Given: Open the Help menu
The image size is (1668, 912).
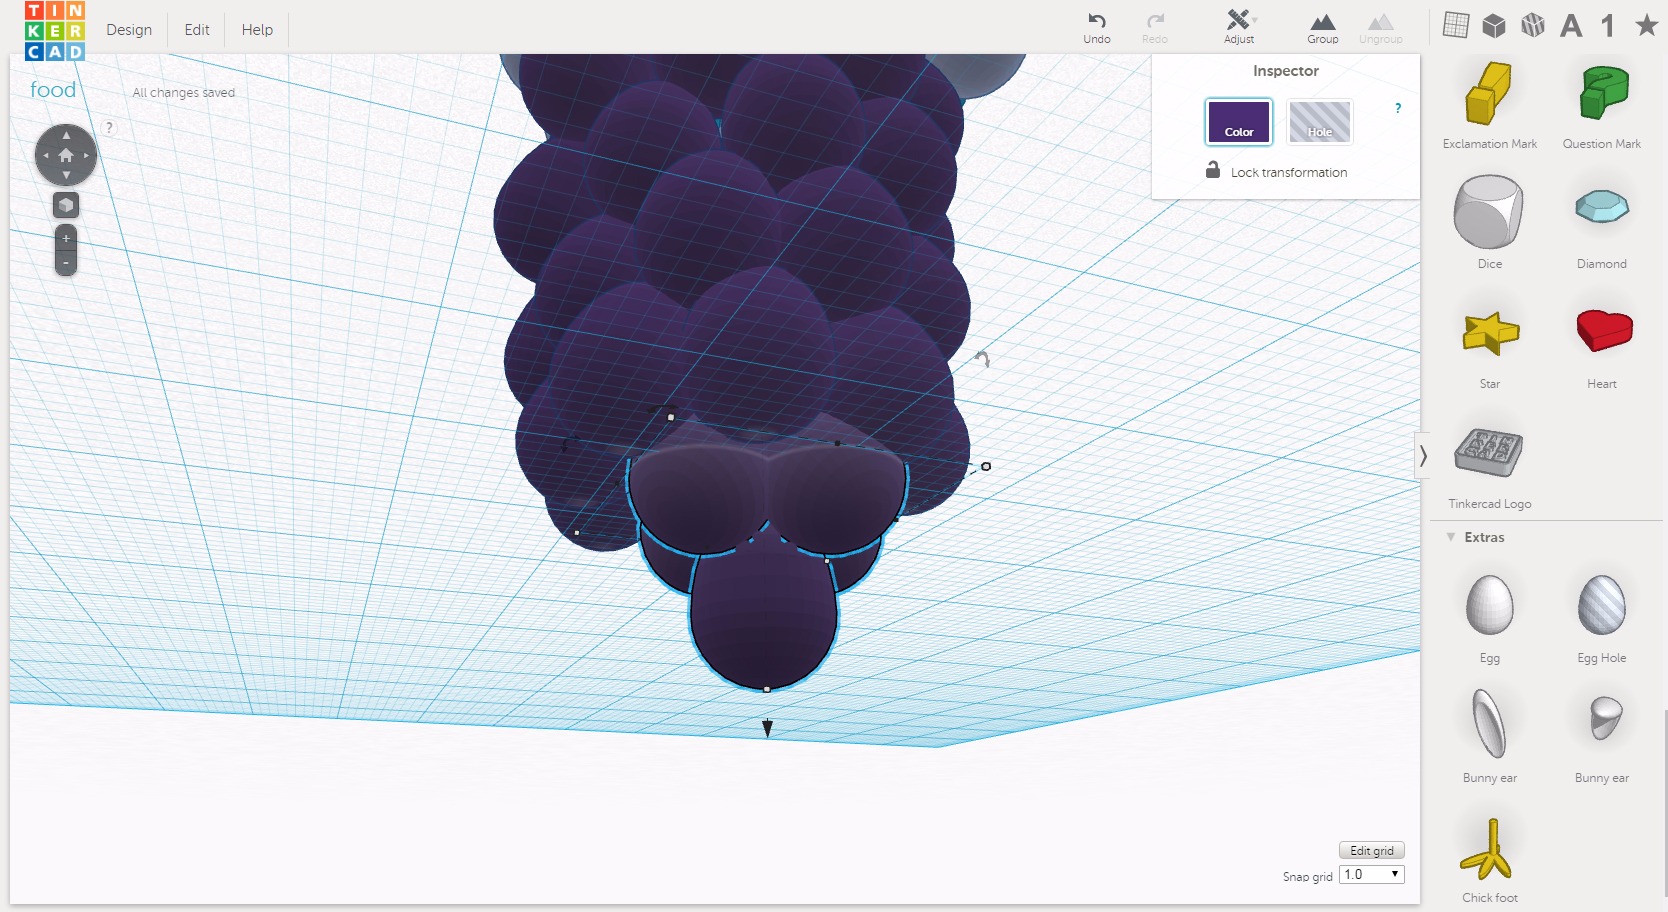Looking at the screenshot, I should [257, 30].
